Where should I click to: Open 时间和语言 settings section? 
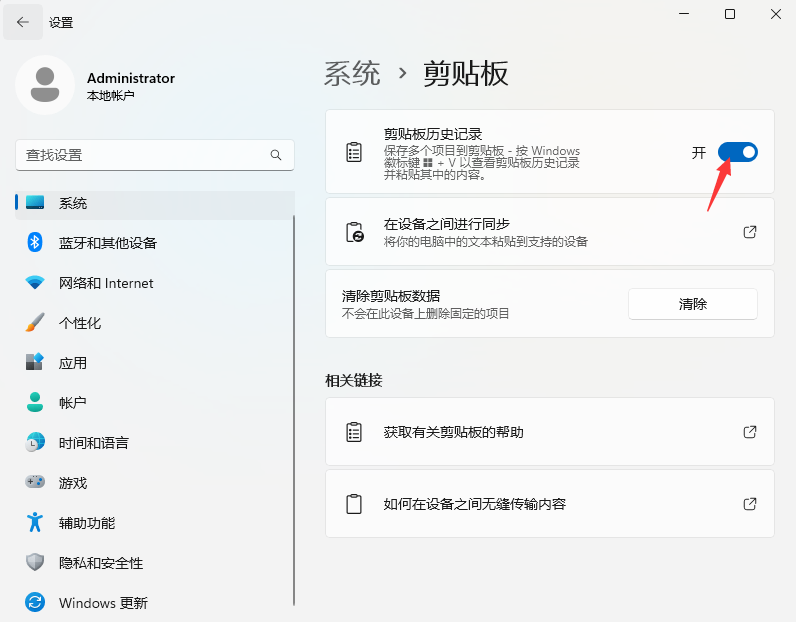(x=93, y=443)
